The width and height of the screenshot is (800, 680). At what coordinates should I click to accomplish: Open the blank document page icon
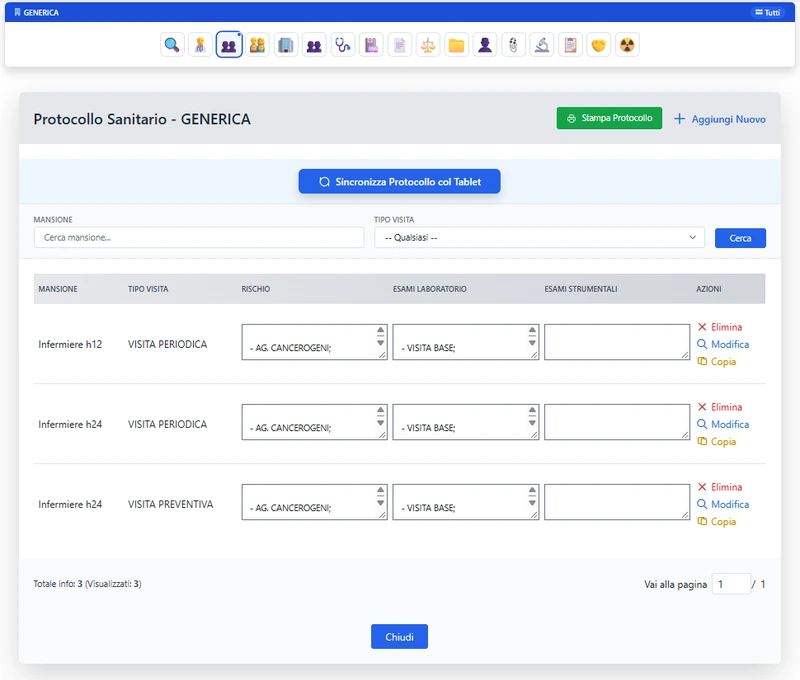click(x=399, y=45)
